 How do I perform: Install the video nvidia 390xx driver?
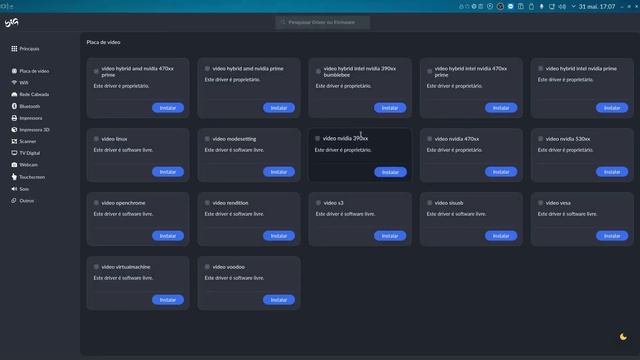tap(390, 172)
